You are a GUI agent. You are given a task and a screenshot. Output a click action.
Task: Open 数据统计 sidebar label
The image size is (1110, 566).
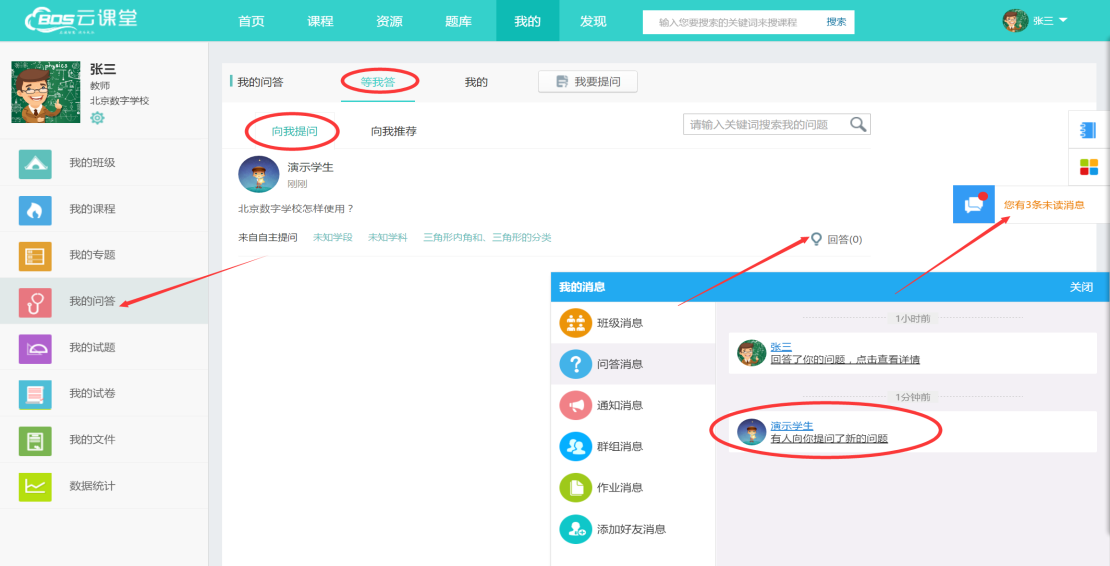click(x=92, y=486)
